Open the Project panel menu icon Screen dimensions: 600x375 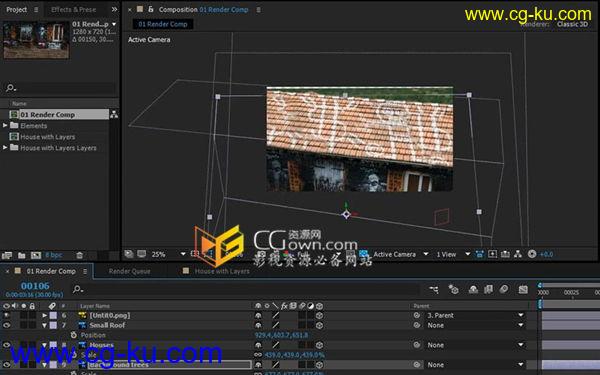36,10
